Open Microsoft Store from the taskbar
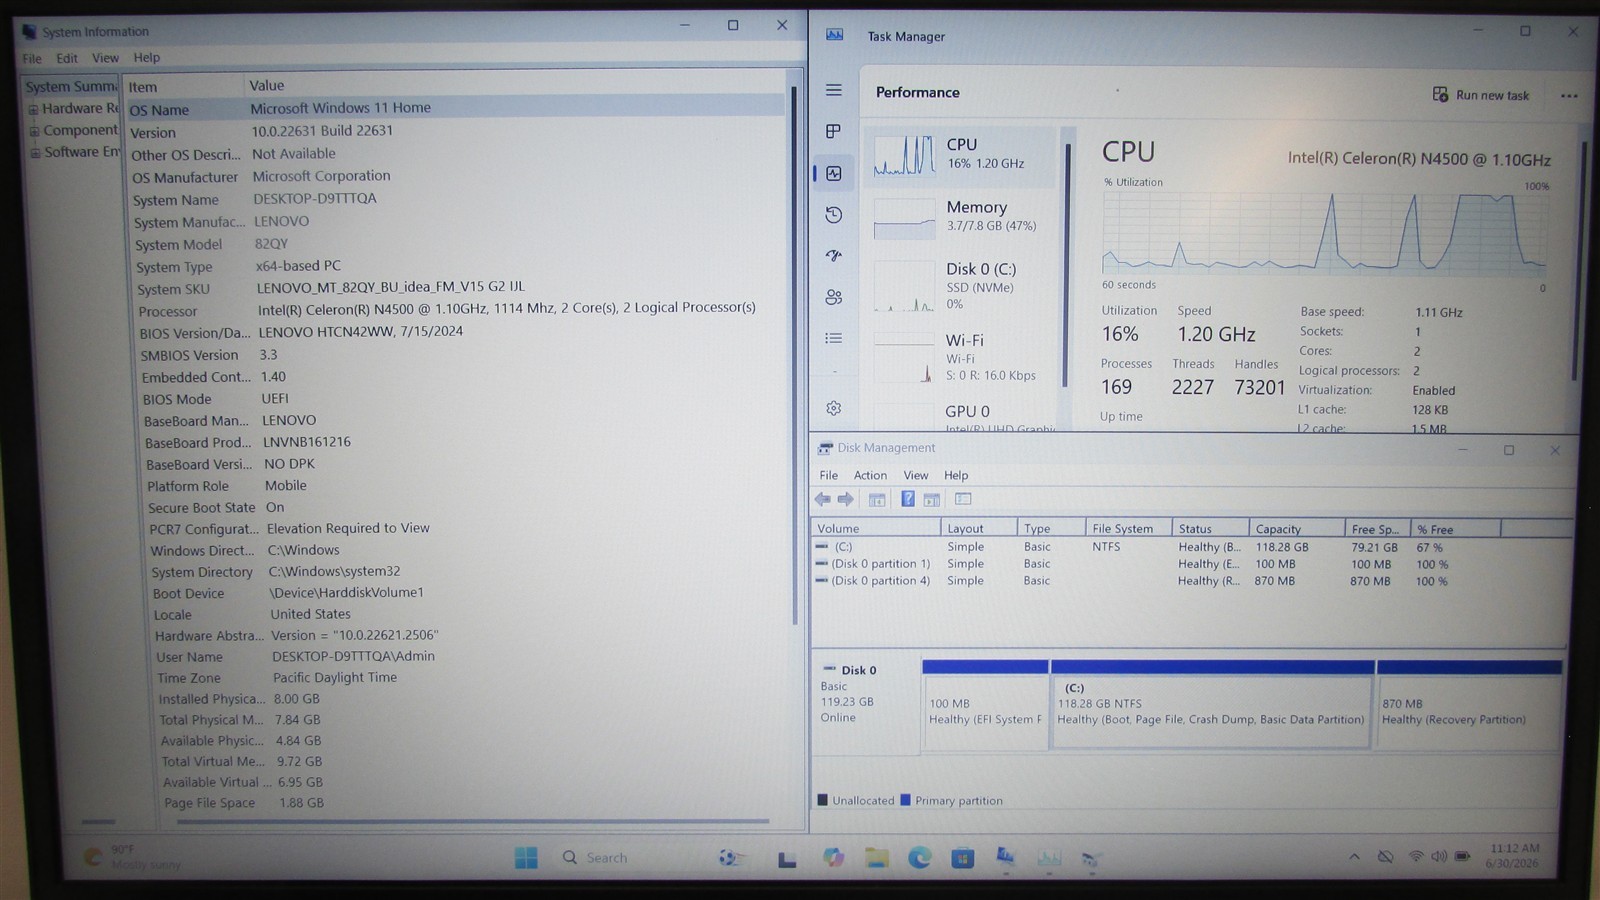 click(963, 858)
